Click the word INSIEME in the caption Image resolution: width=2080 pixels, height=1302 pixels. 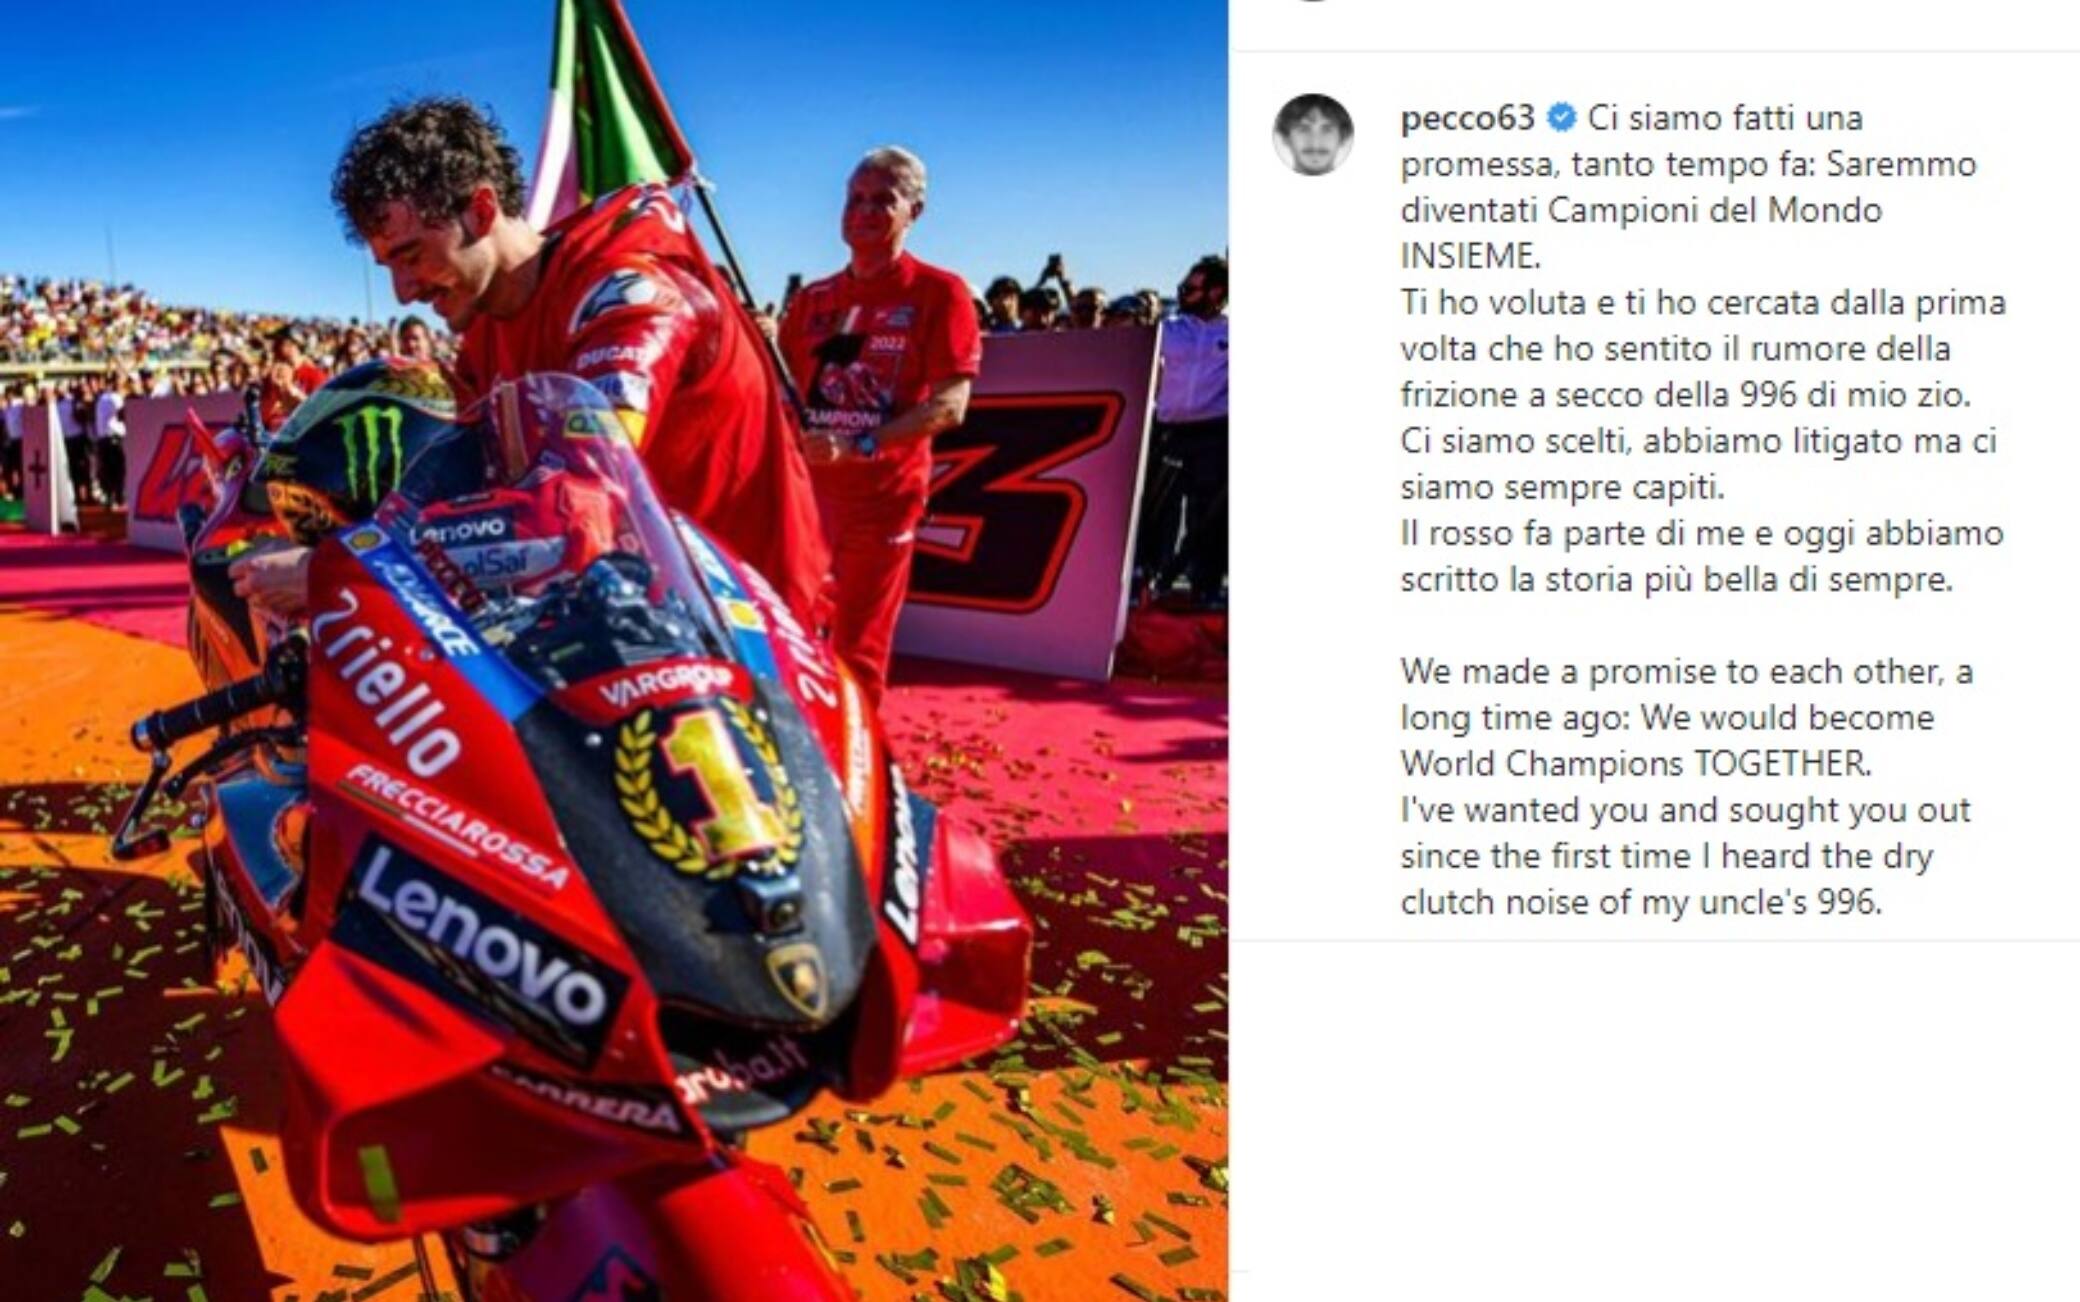coord(1470,256)
